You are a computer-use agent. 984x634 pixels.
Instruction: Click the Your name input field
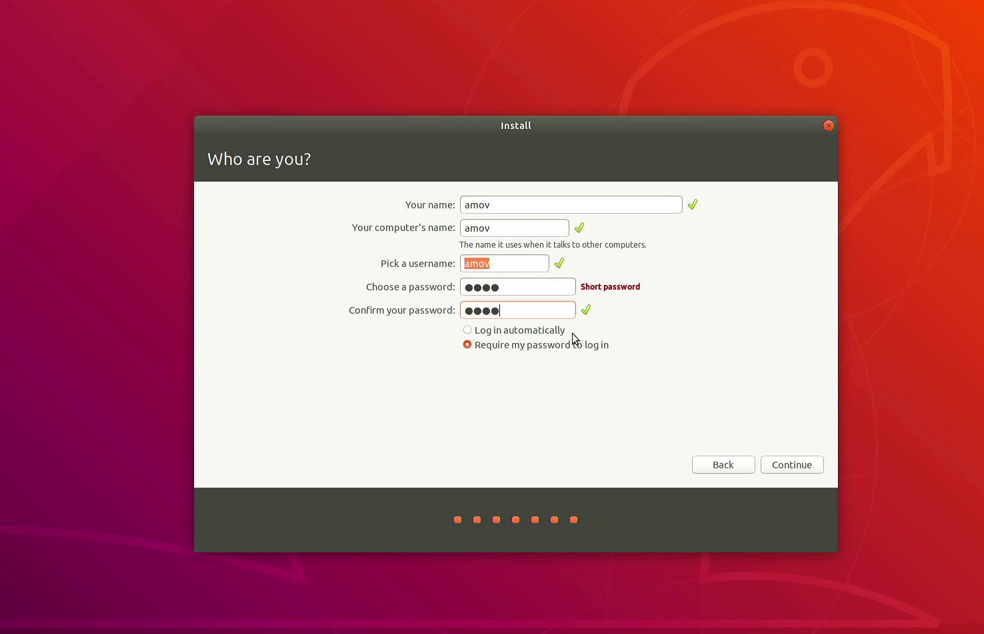(x=570, y=205)
